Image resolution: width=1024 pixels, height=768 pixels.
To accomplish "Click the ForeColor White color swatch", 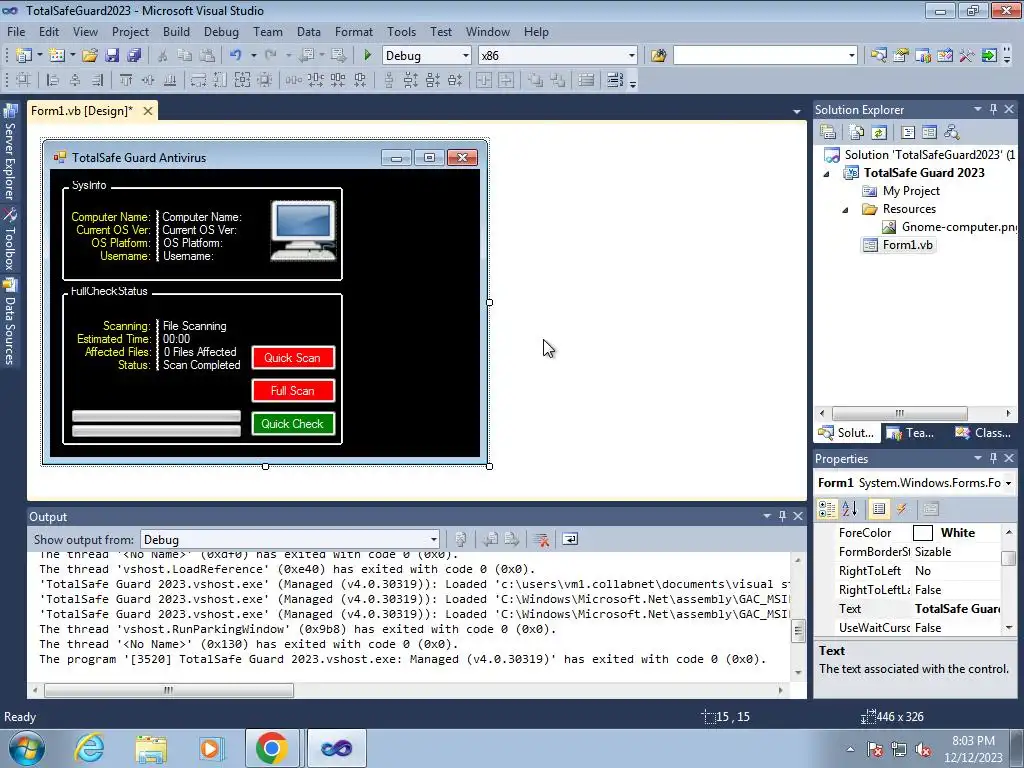I will click(x=922, y=533).
